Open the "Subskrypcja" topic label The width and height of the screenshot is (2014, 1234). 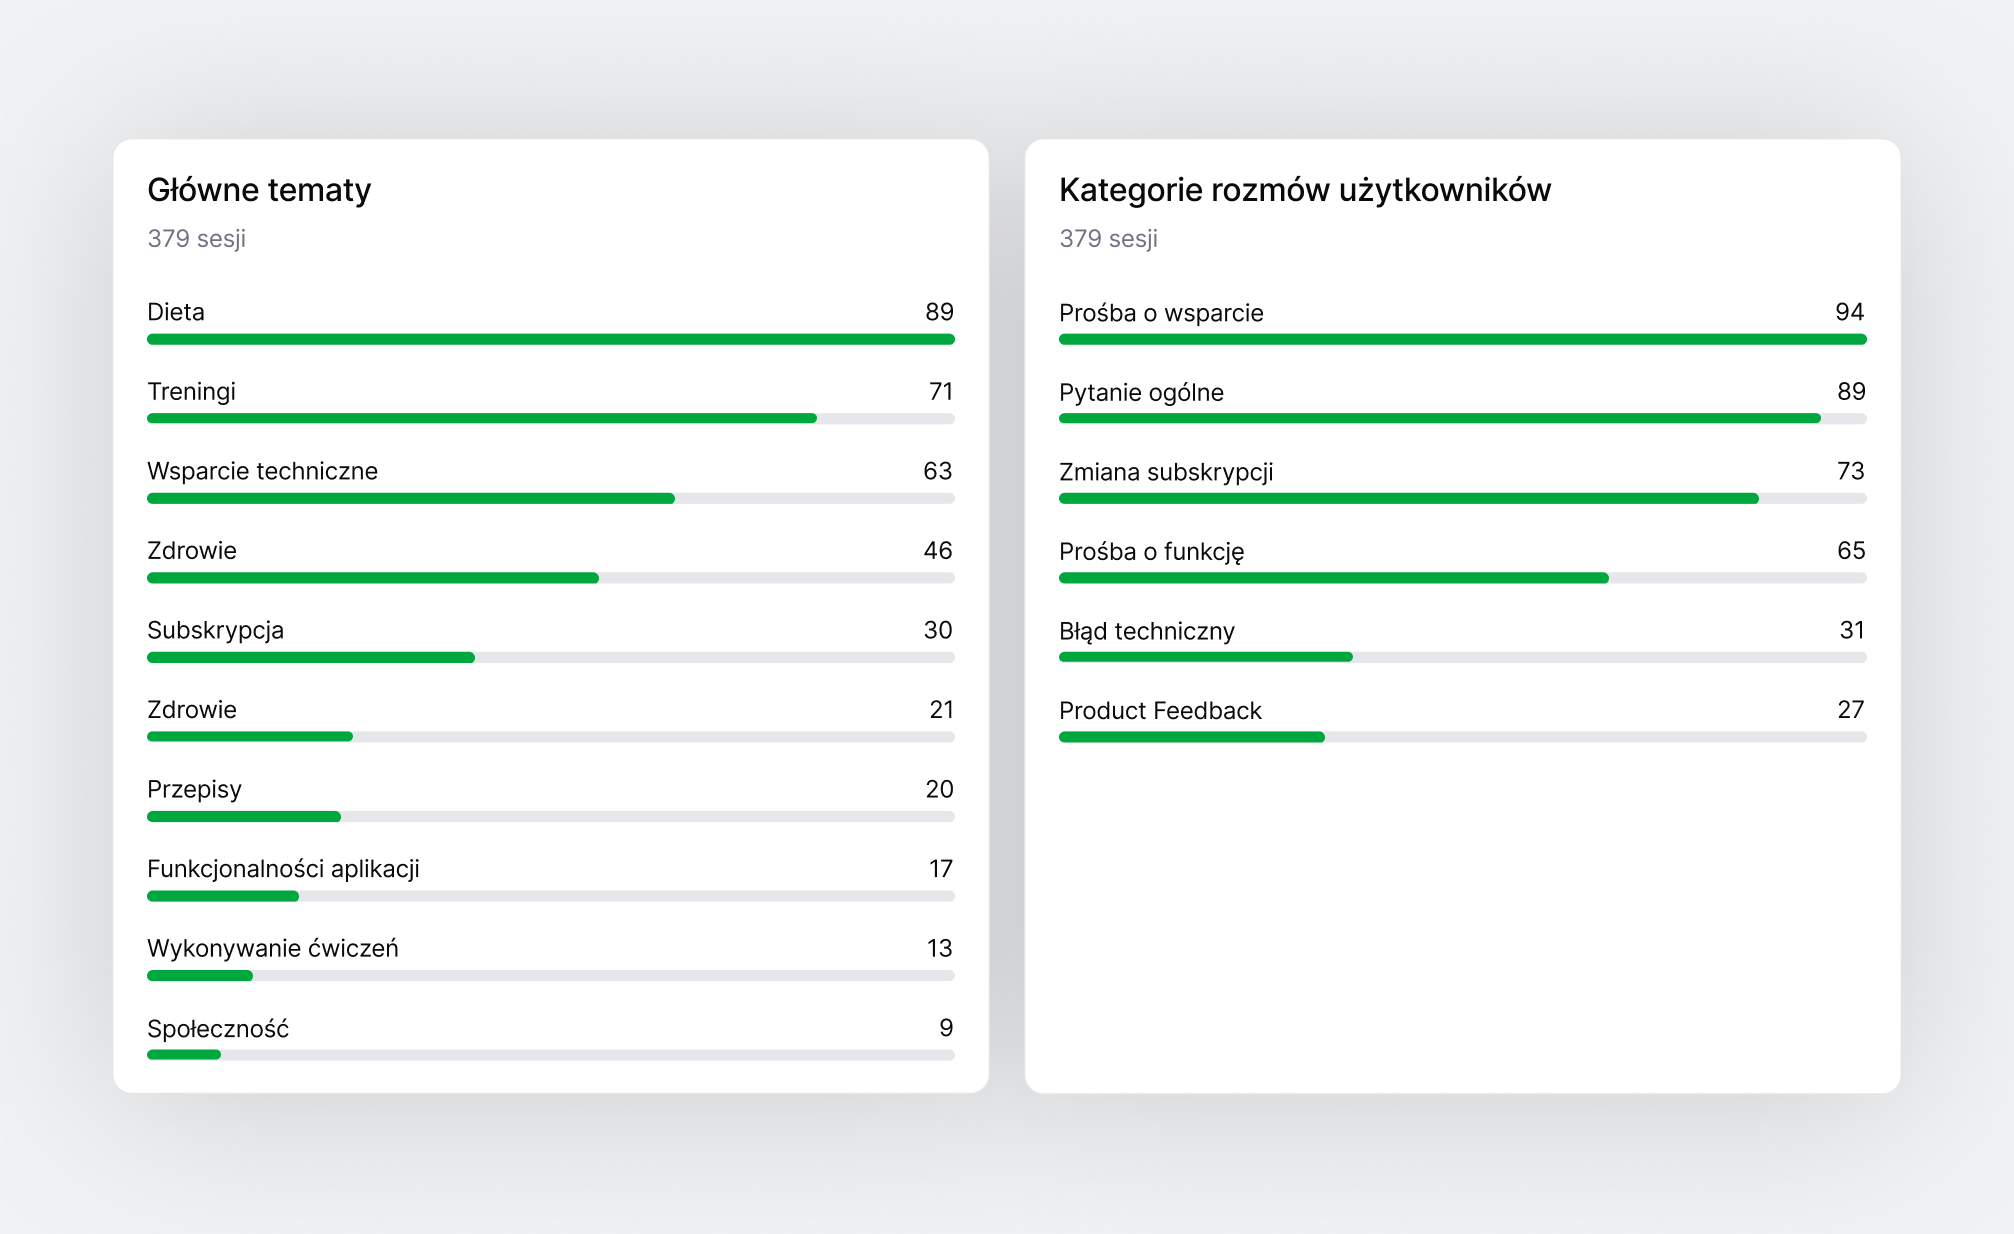[215, 630]
